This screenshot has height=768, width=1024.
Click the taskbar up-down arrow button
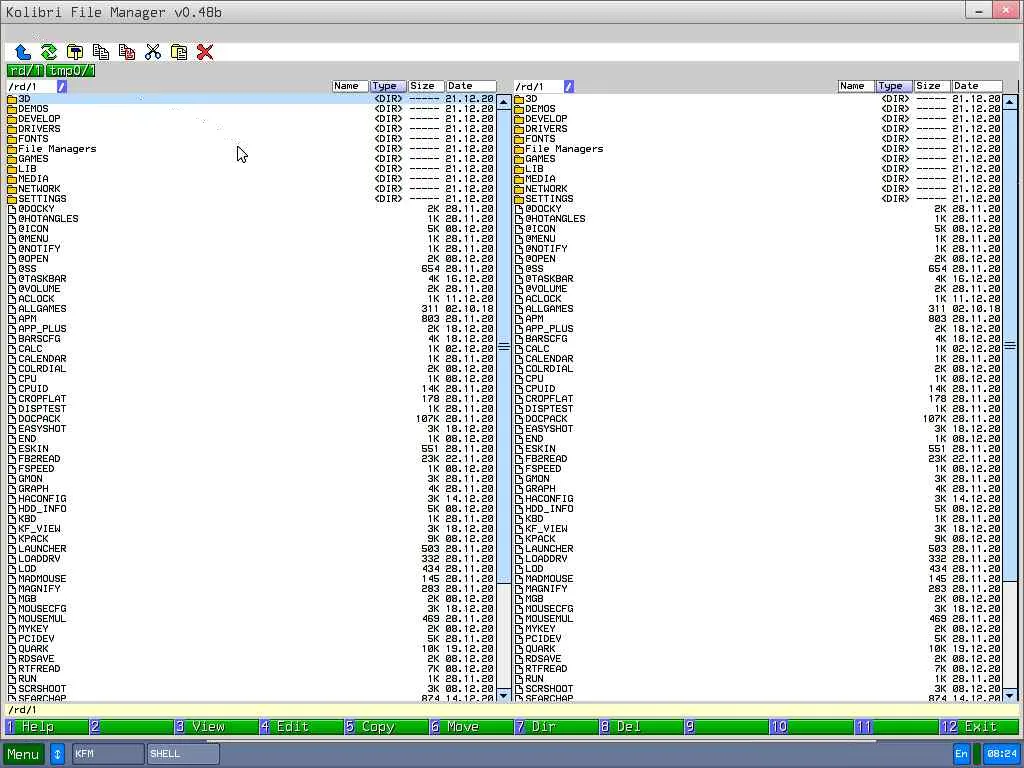tap(57, 754)
